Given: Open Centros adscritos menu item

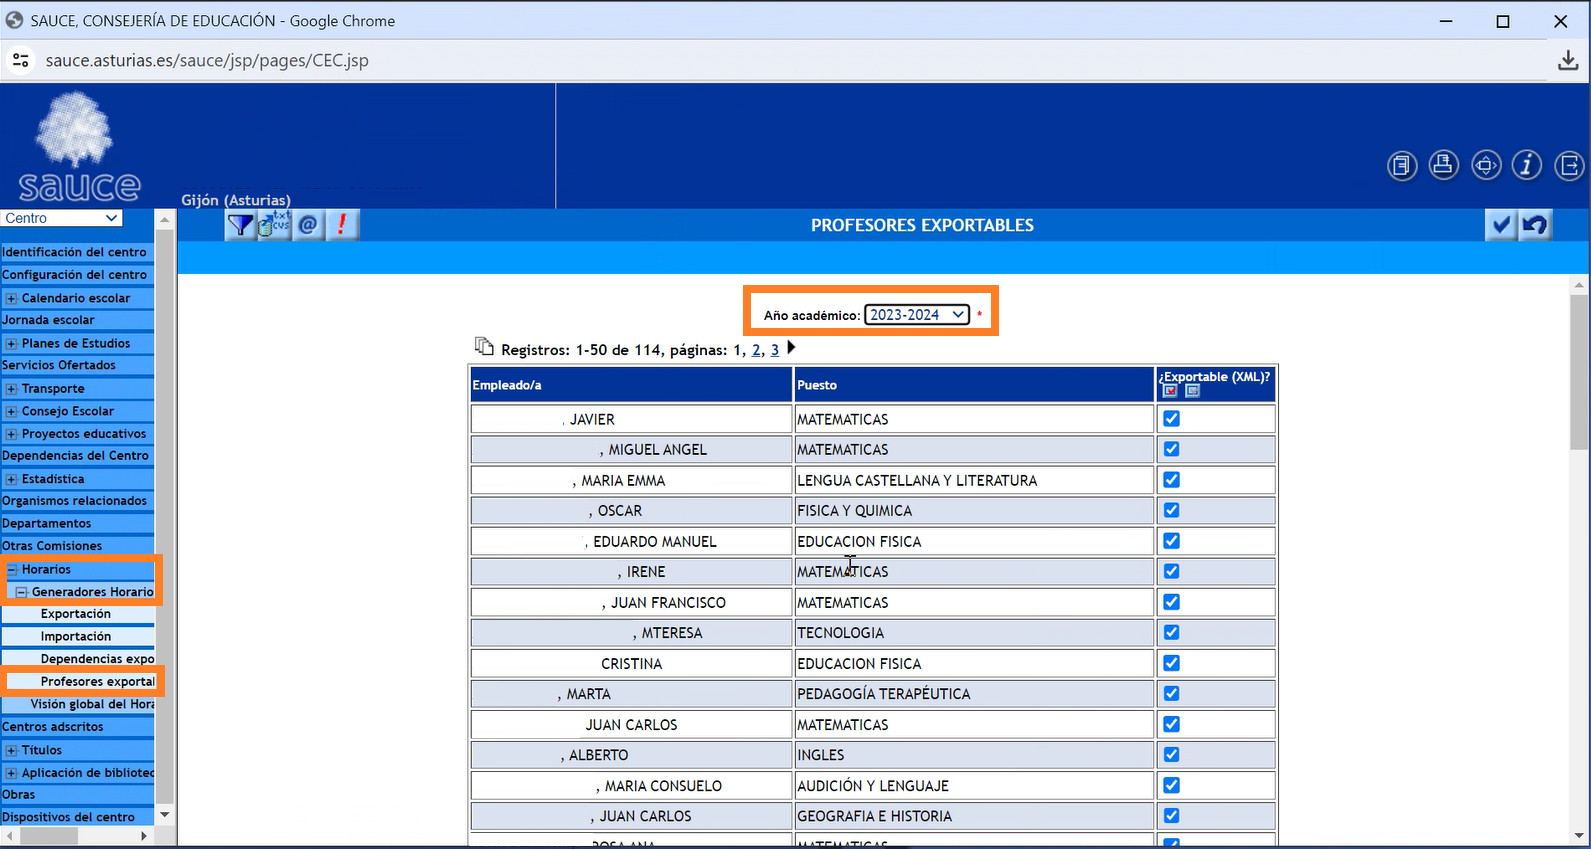Looking at the screenshot, I should (52, 727).
